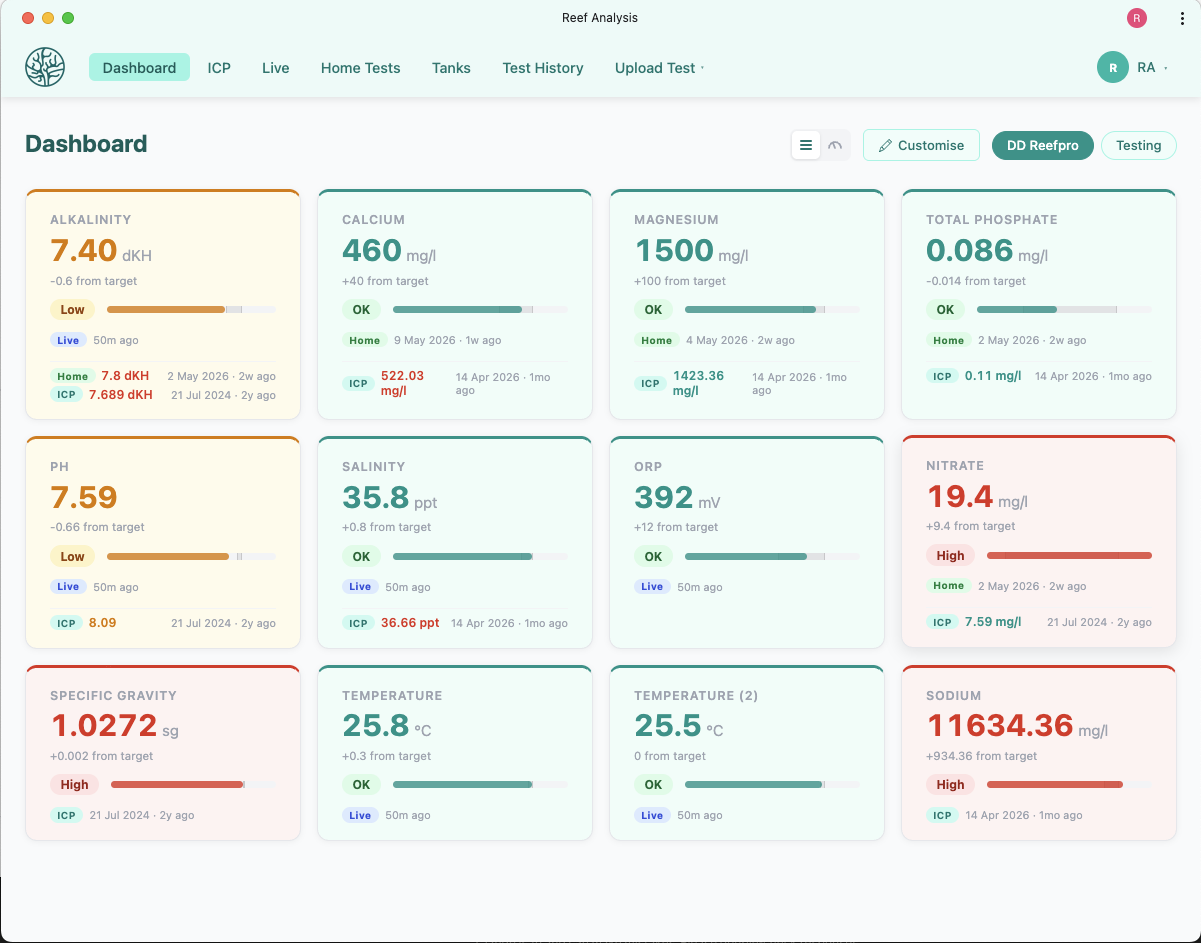The width and height of the screenshot is (1201, 943).
Task: Open the three-dot menu in title bar
Action: [1182, 18]
